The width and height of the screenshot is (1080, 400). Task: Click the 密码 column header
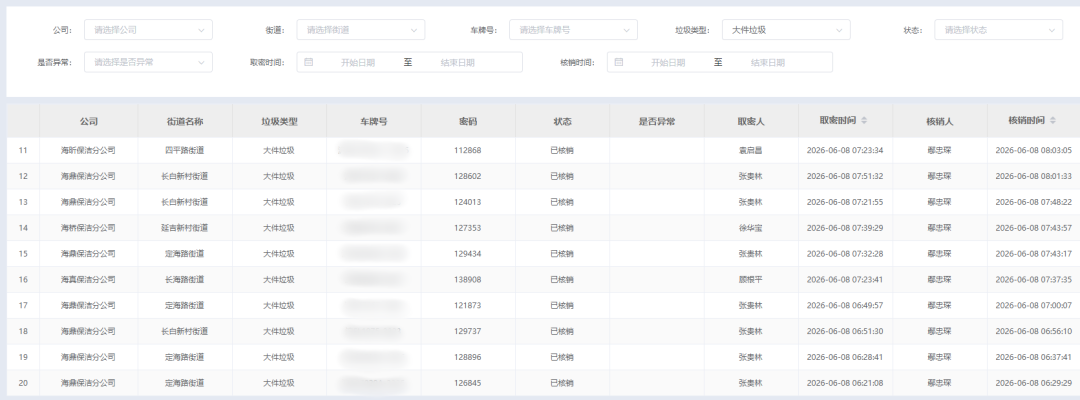pos(468,121)
